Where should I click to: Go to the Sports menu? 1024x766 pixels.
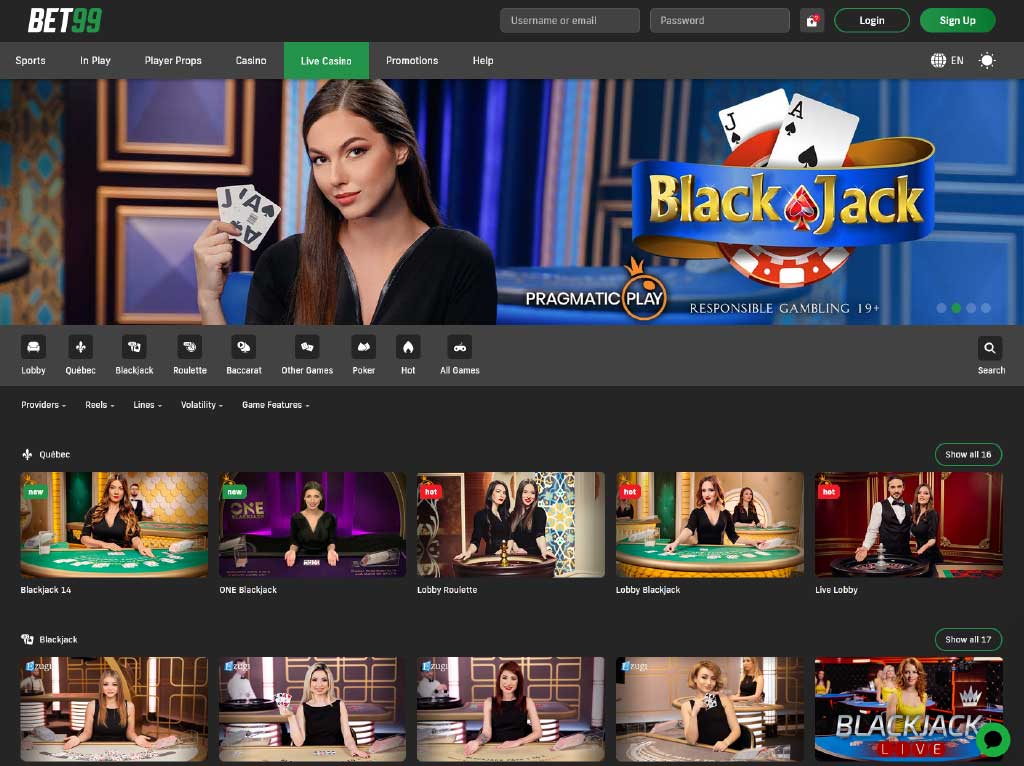pyautogui.click(x=30, y=61)
